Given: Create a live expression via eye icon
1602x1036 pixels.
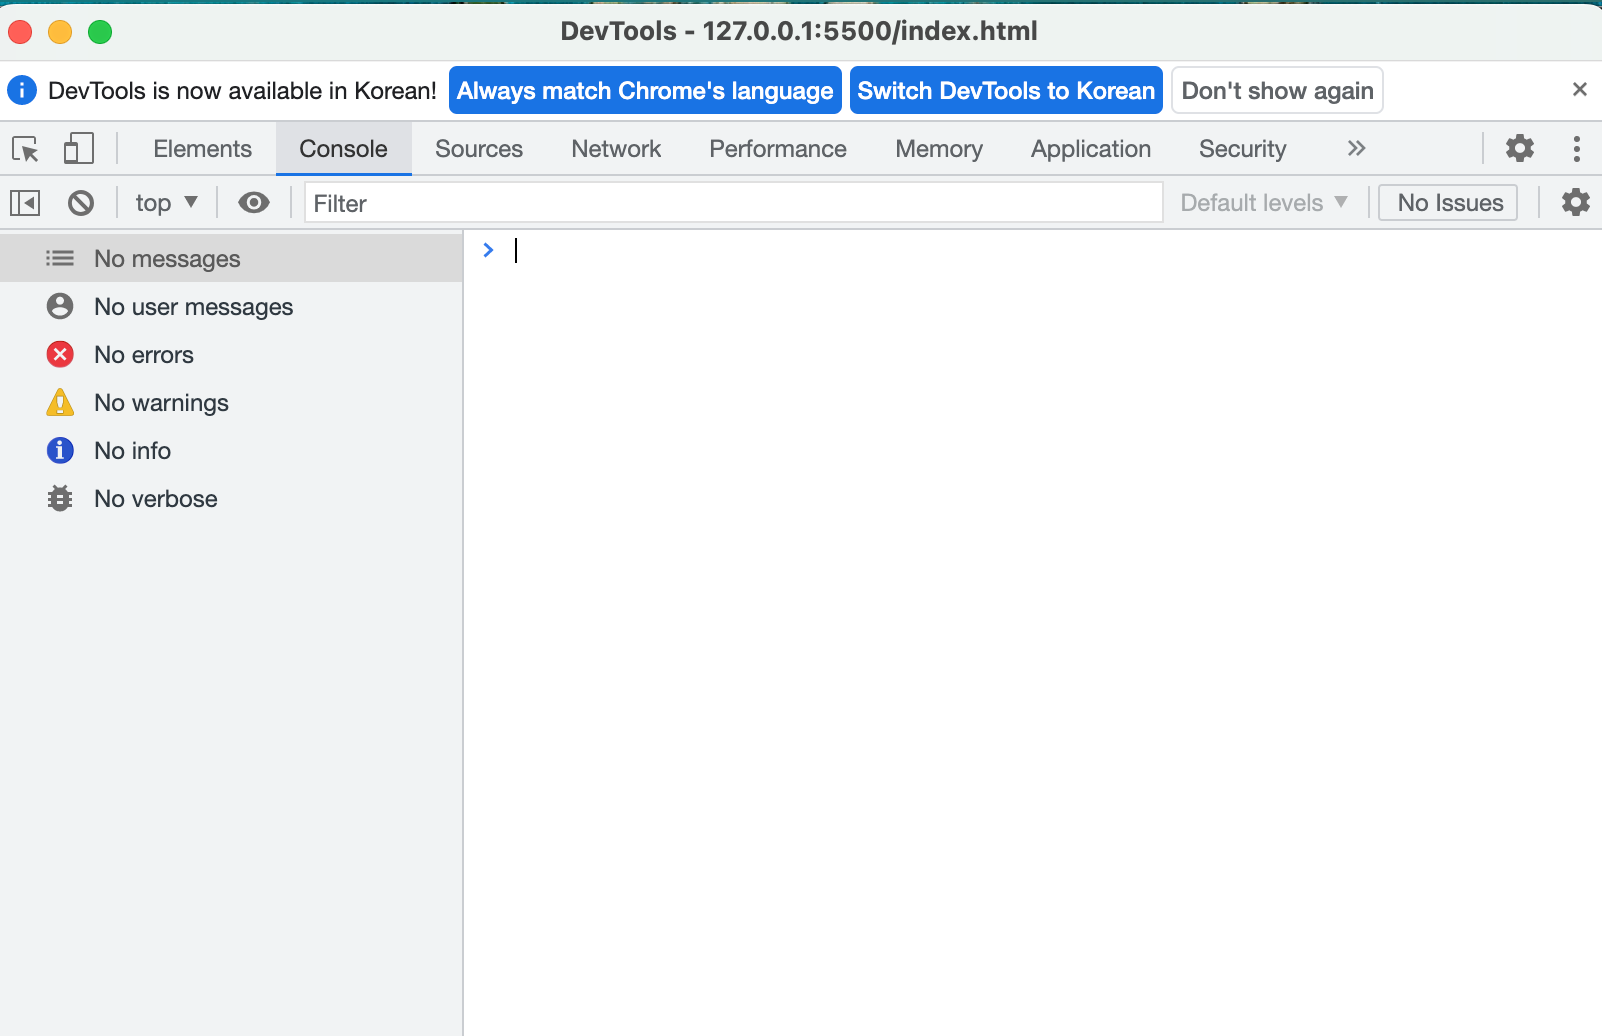Looking at the screenshot, I should coord(254,203).
